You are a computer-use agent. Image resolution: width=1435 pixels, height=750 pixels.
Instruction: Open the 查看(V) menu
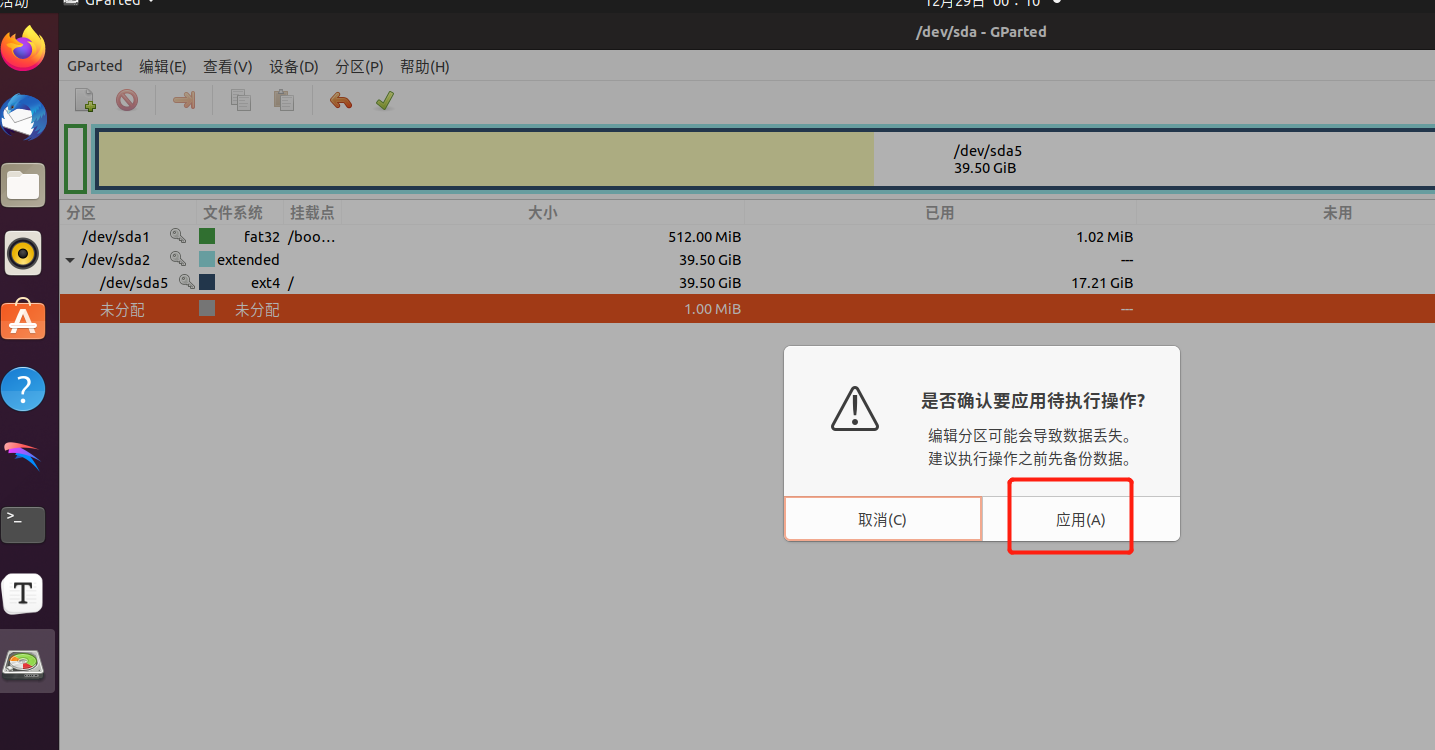(x=227, y=67)
